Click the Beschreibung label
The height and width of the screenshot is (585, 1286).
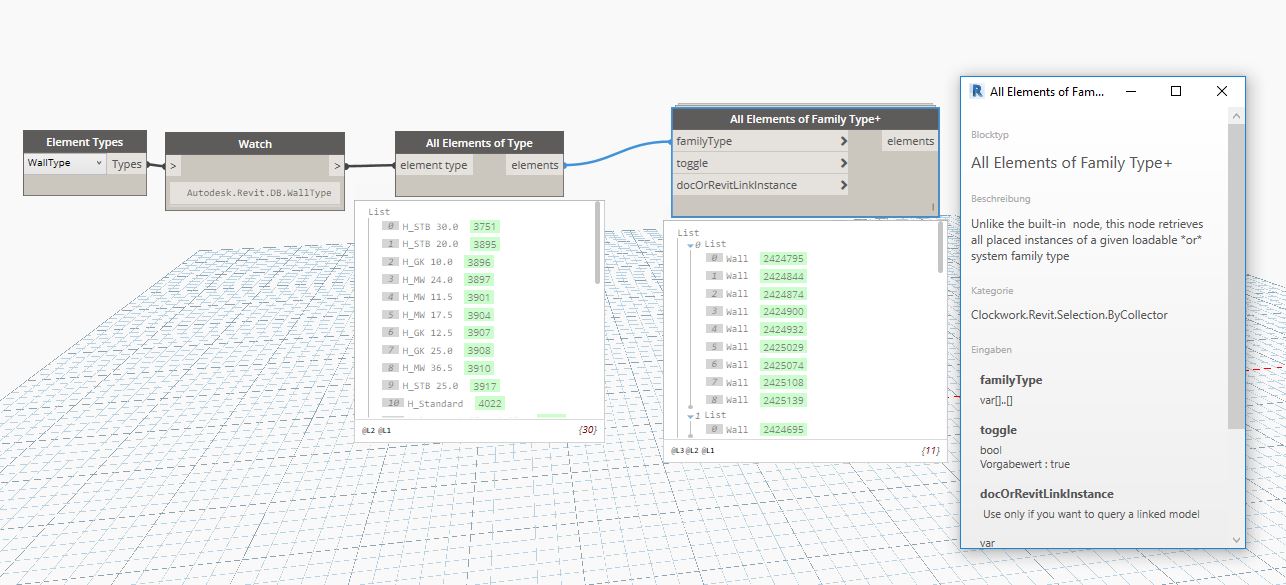(x=1000, y=199)
